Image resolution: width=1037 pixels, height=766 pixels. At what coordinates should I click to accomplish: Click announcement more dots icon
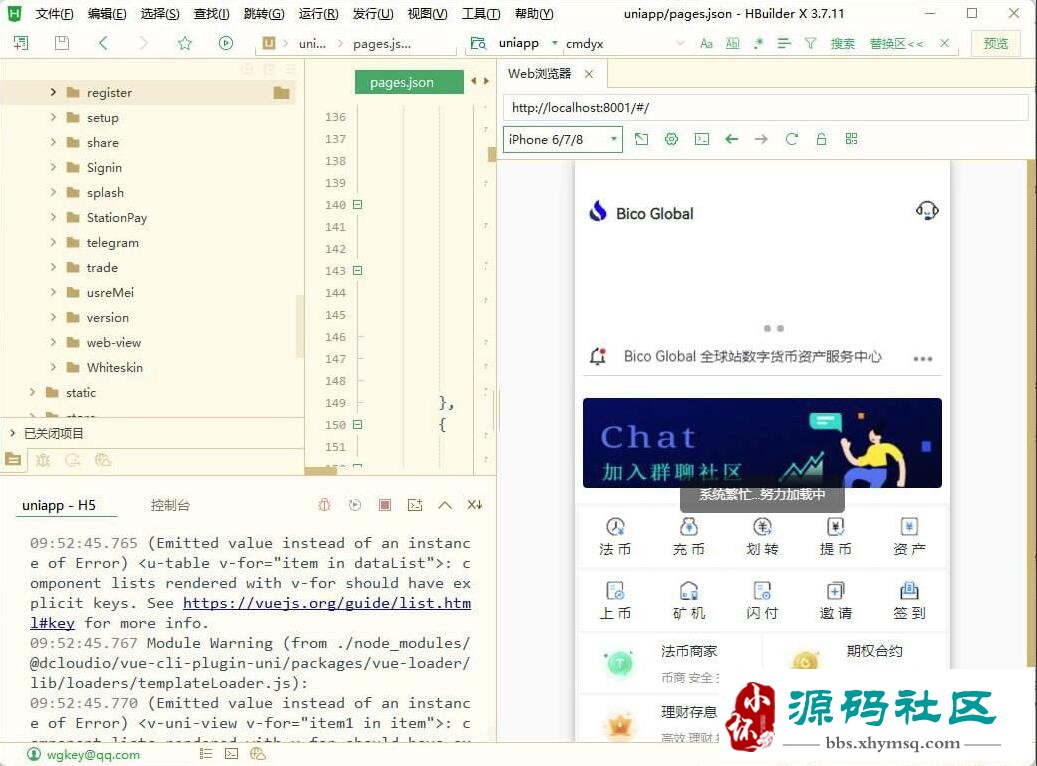[x=923, y=359]
